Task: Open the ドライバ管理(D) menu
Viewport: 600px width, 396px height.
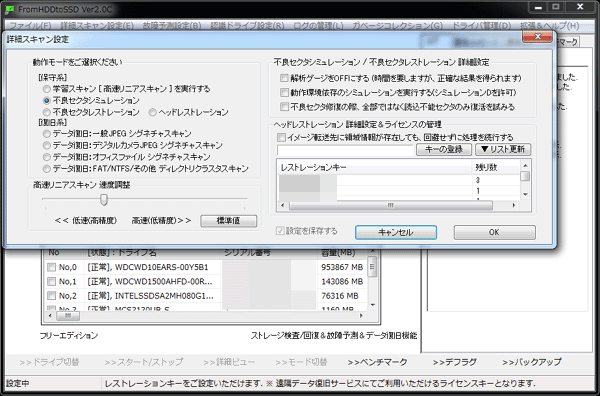Action: [481, 26]
